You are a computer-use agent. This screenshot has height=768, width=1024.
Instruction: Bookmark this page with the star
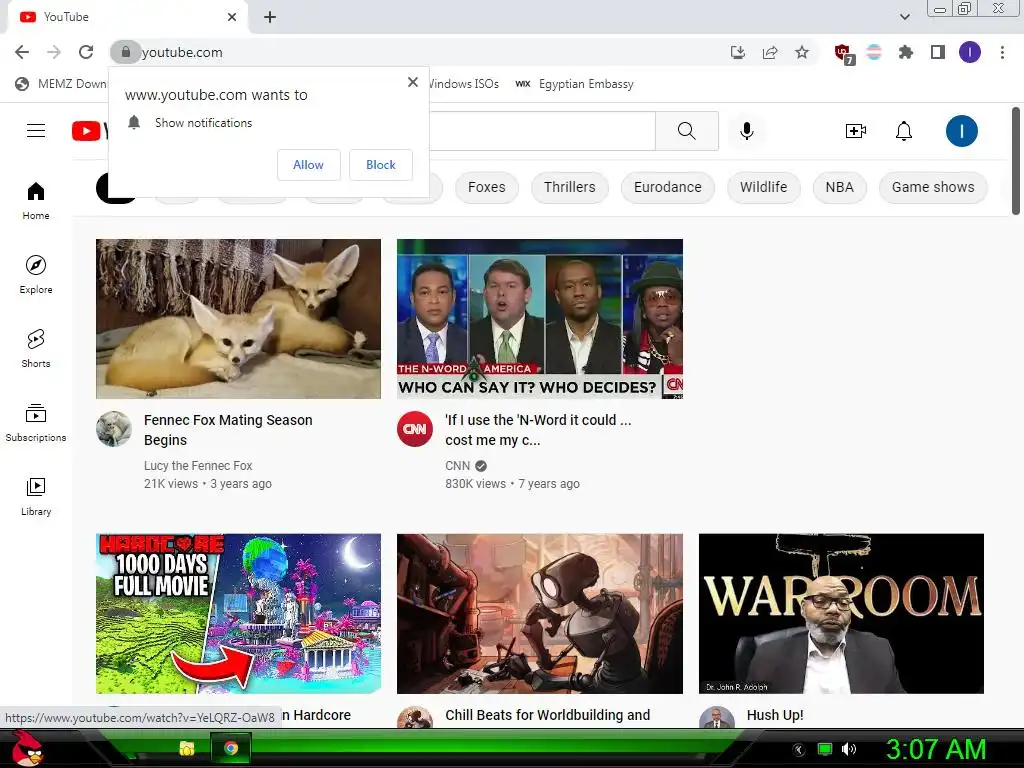pyautogui.click(x=802, y=52)
